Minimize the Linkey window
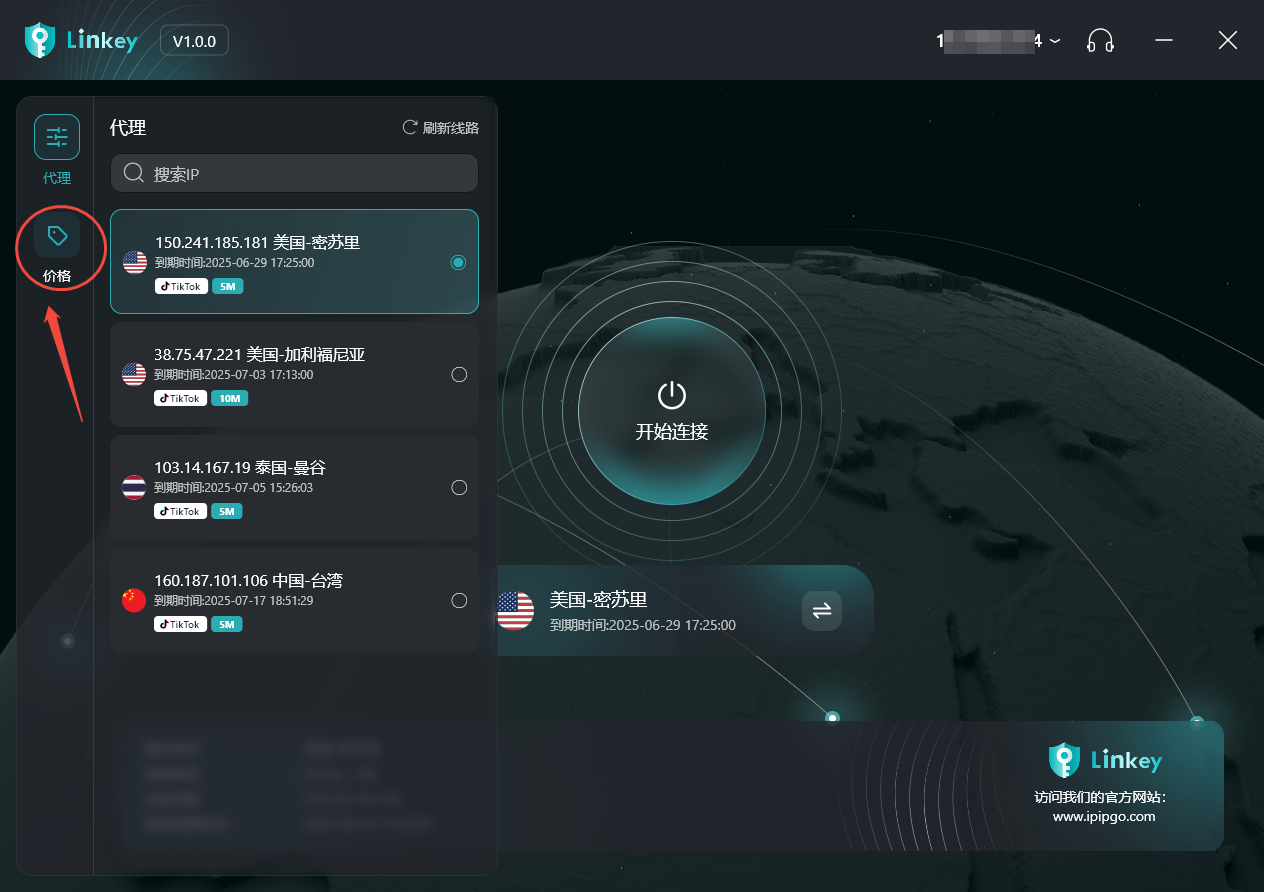1264x892 pixels. [x=1163, y=41]
